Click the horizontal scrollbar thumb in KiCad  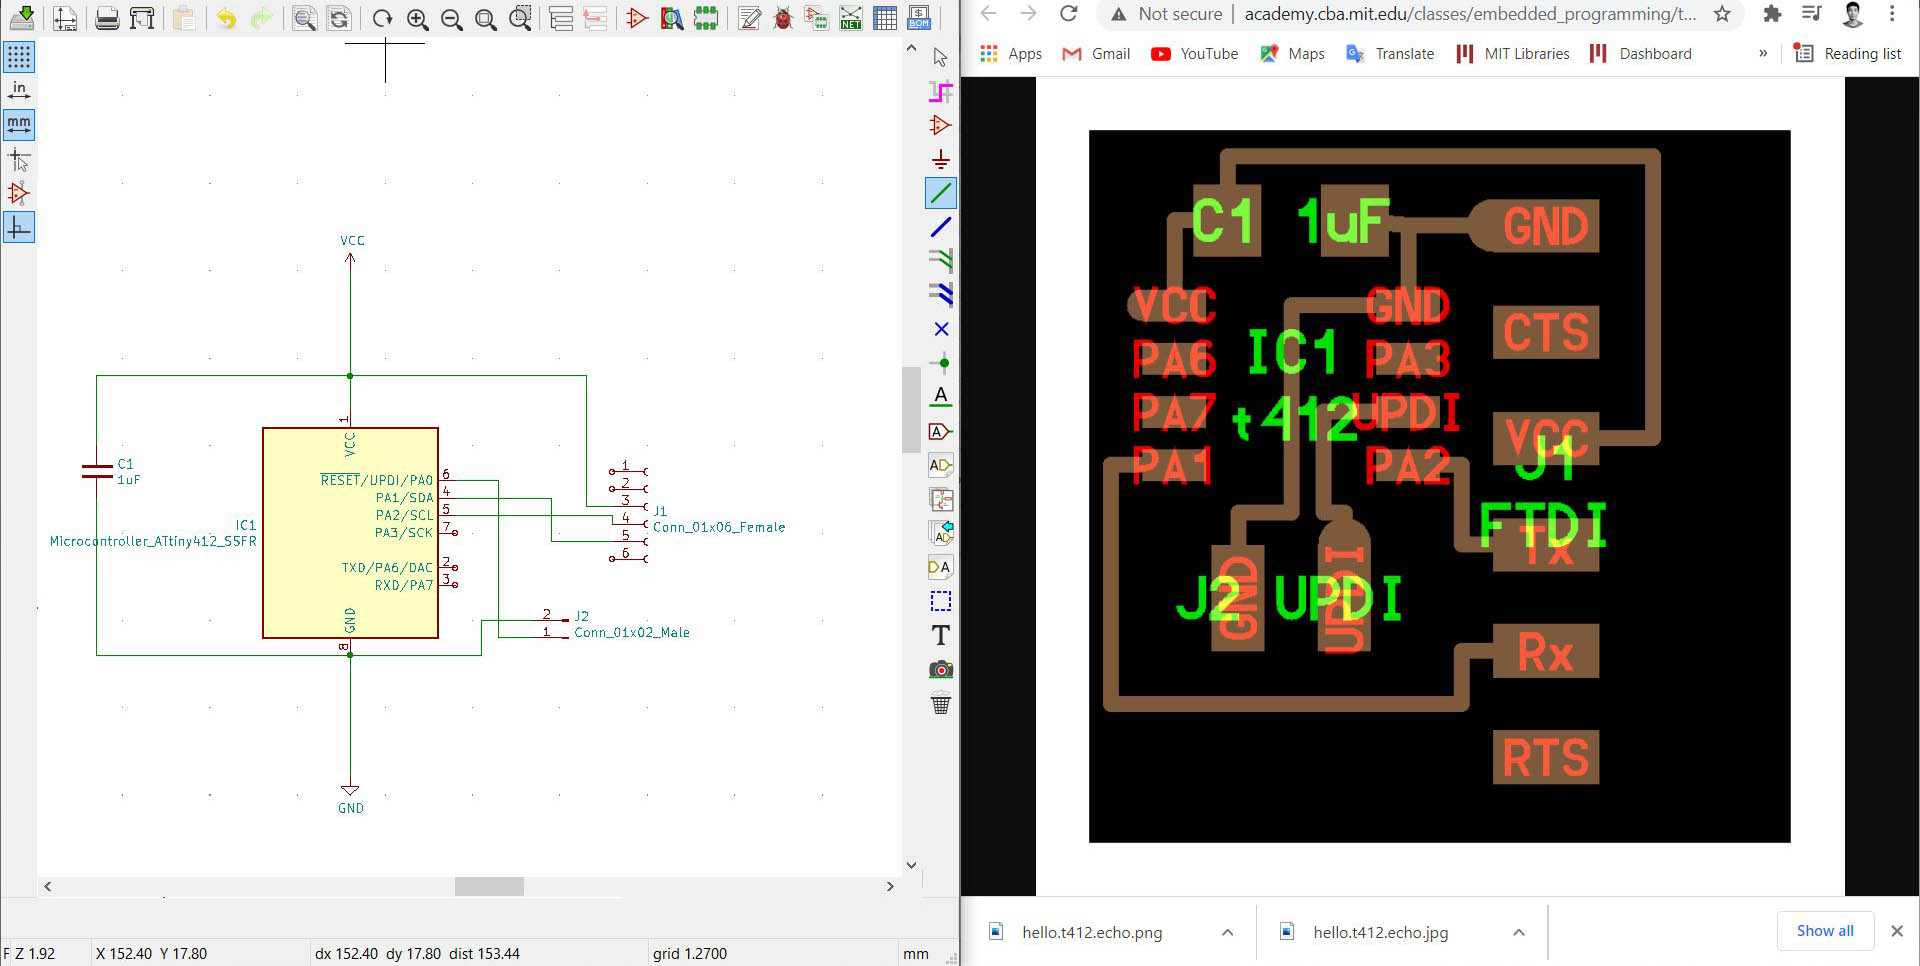click(489, 886)
